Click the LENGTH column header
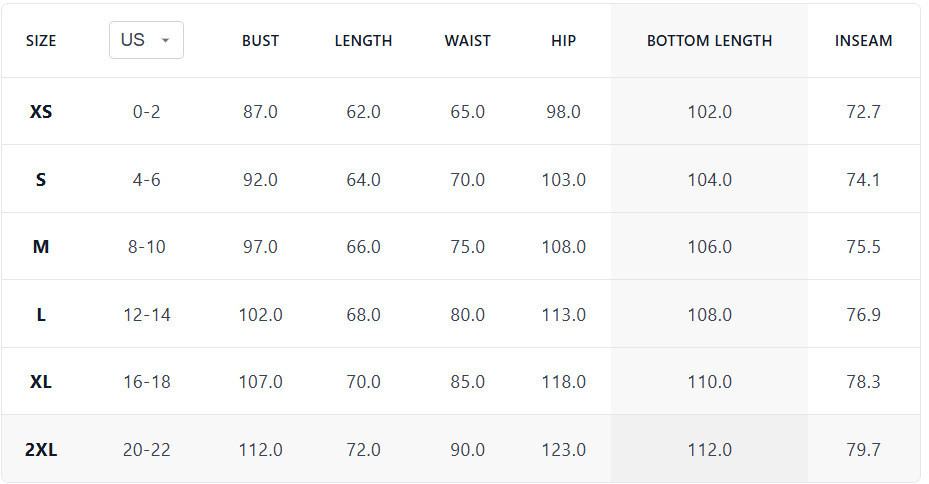Screen dimensions: 929x484 coord(363,41)
